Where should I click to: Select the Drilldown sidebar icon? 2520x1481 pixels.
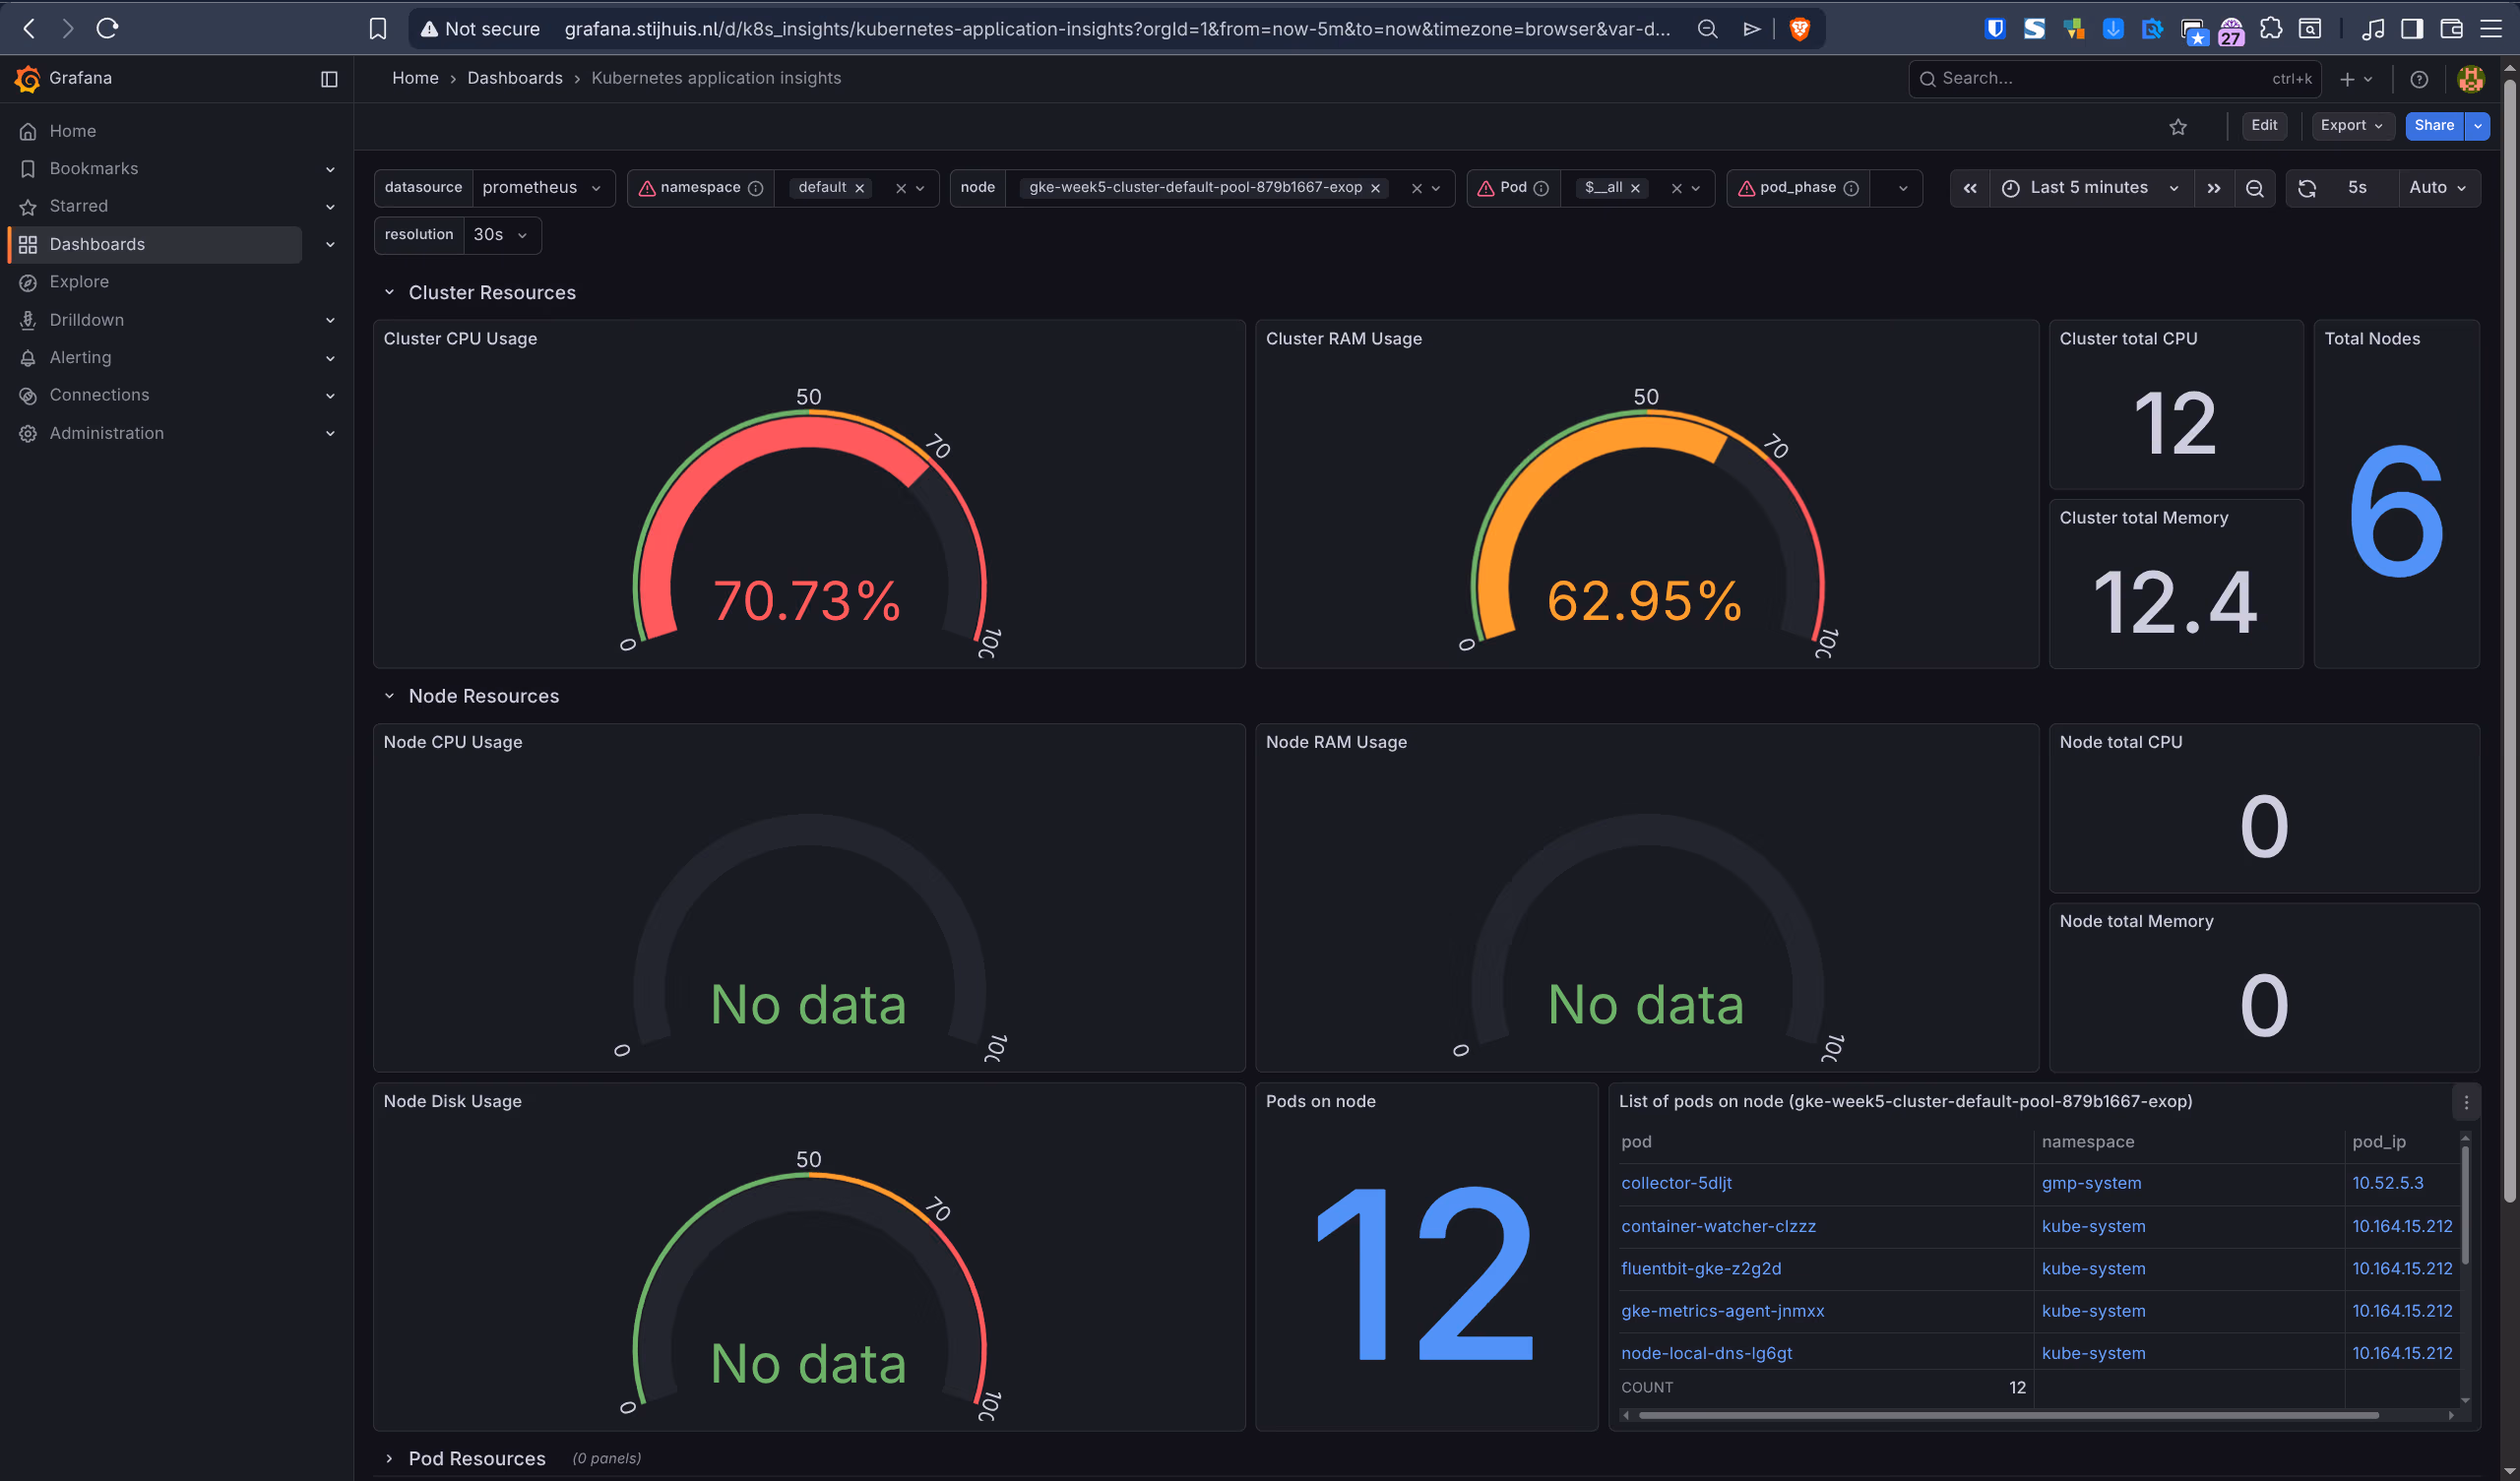click(28, 319)
